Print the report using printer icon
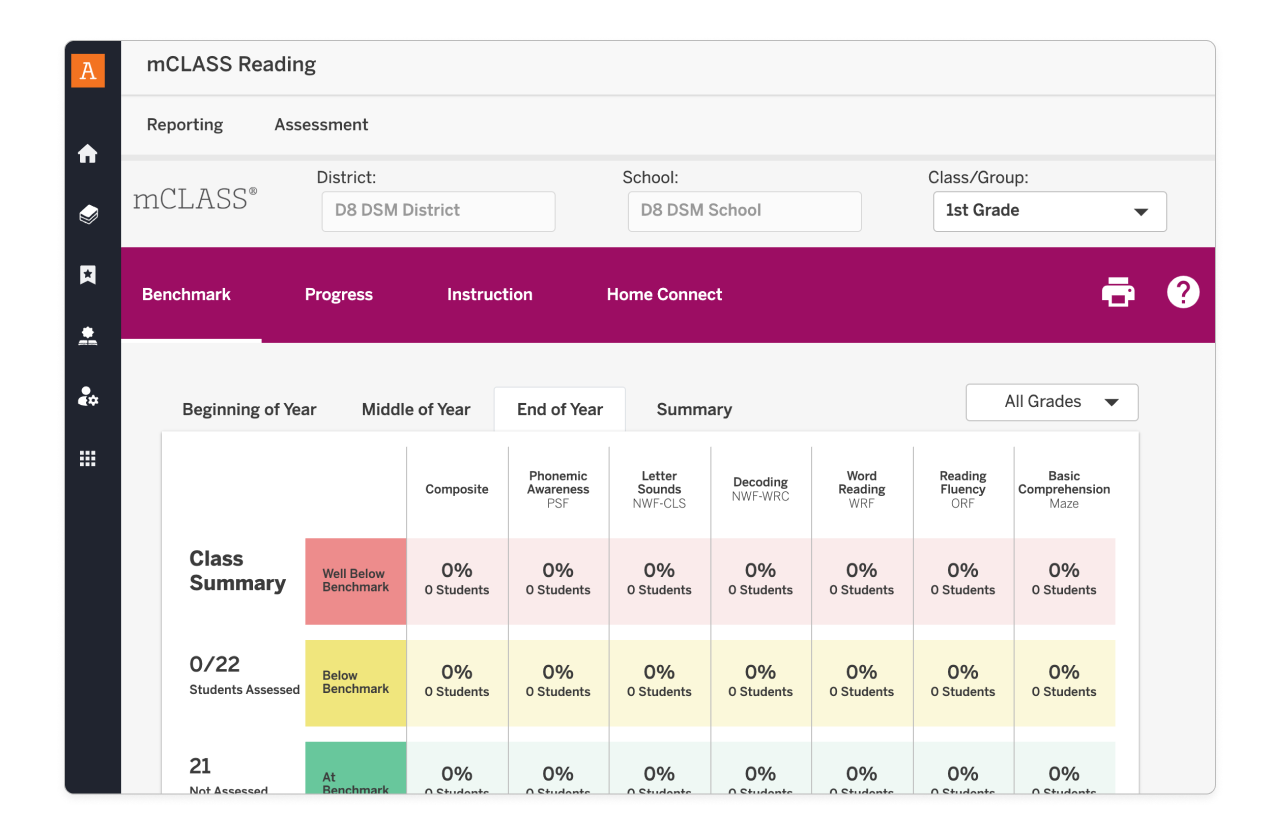The image size is (1280, 836). (x=1118, y=293)
